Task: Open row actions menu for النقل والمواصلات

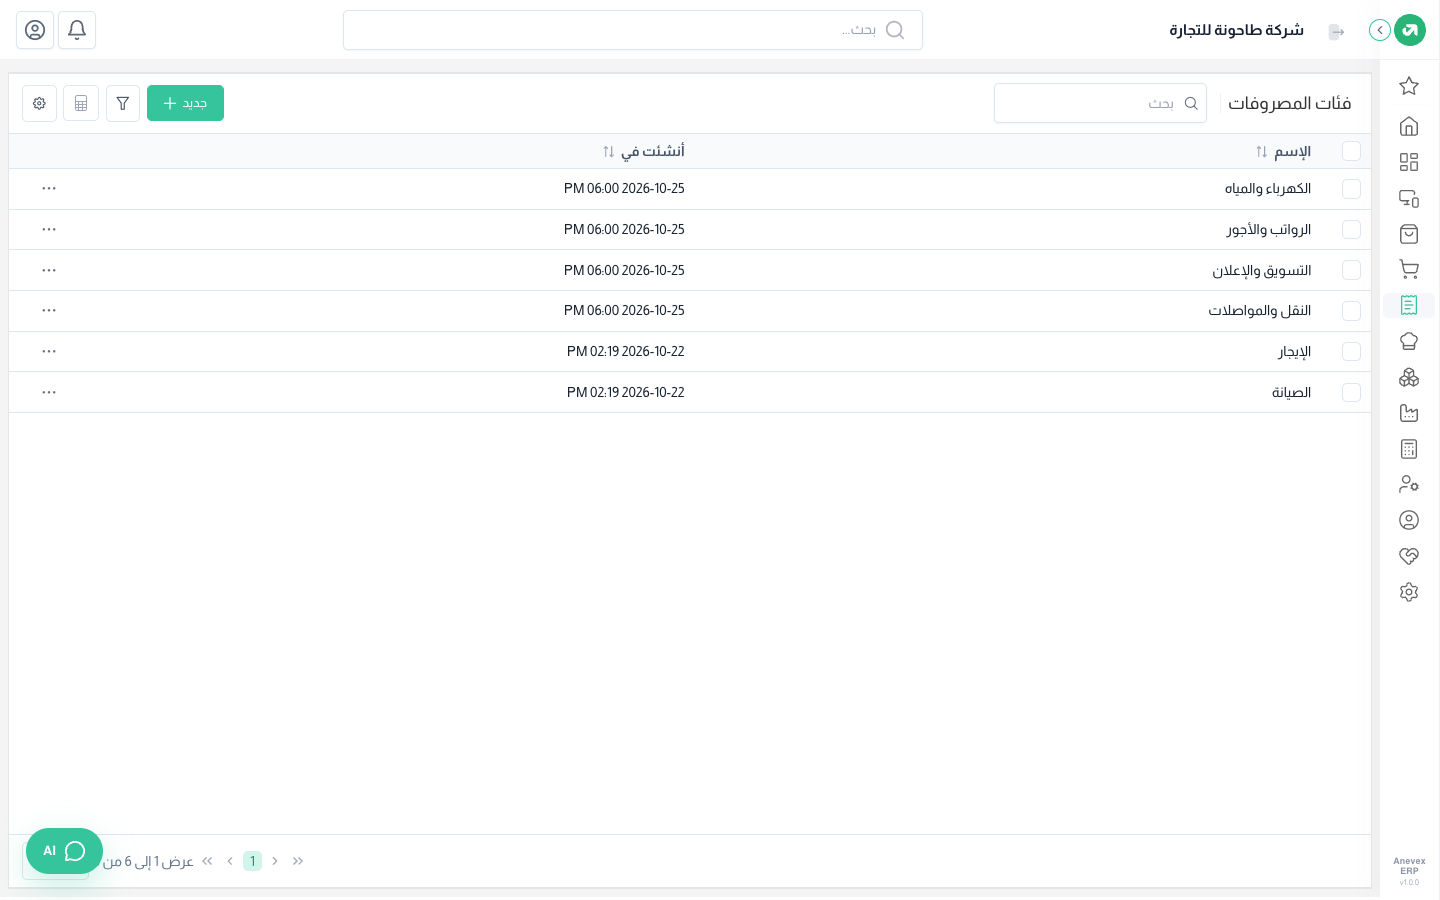Action: click(x=49, y=310)
